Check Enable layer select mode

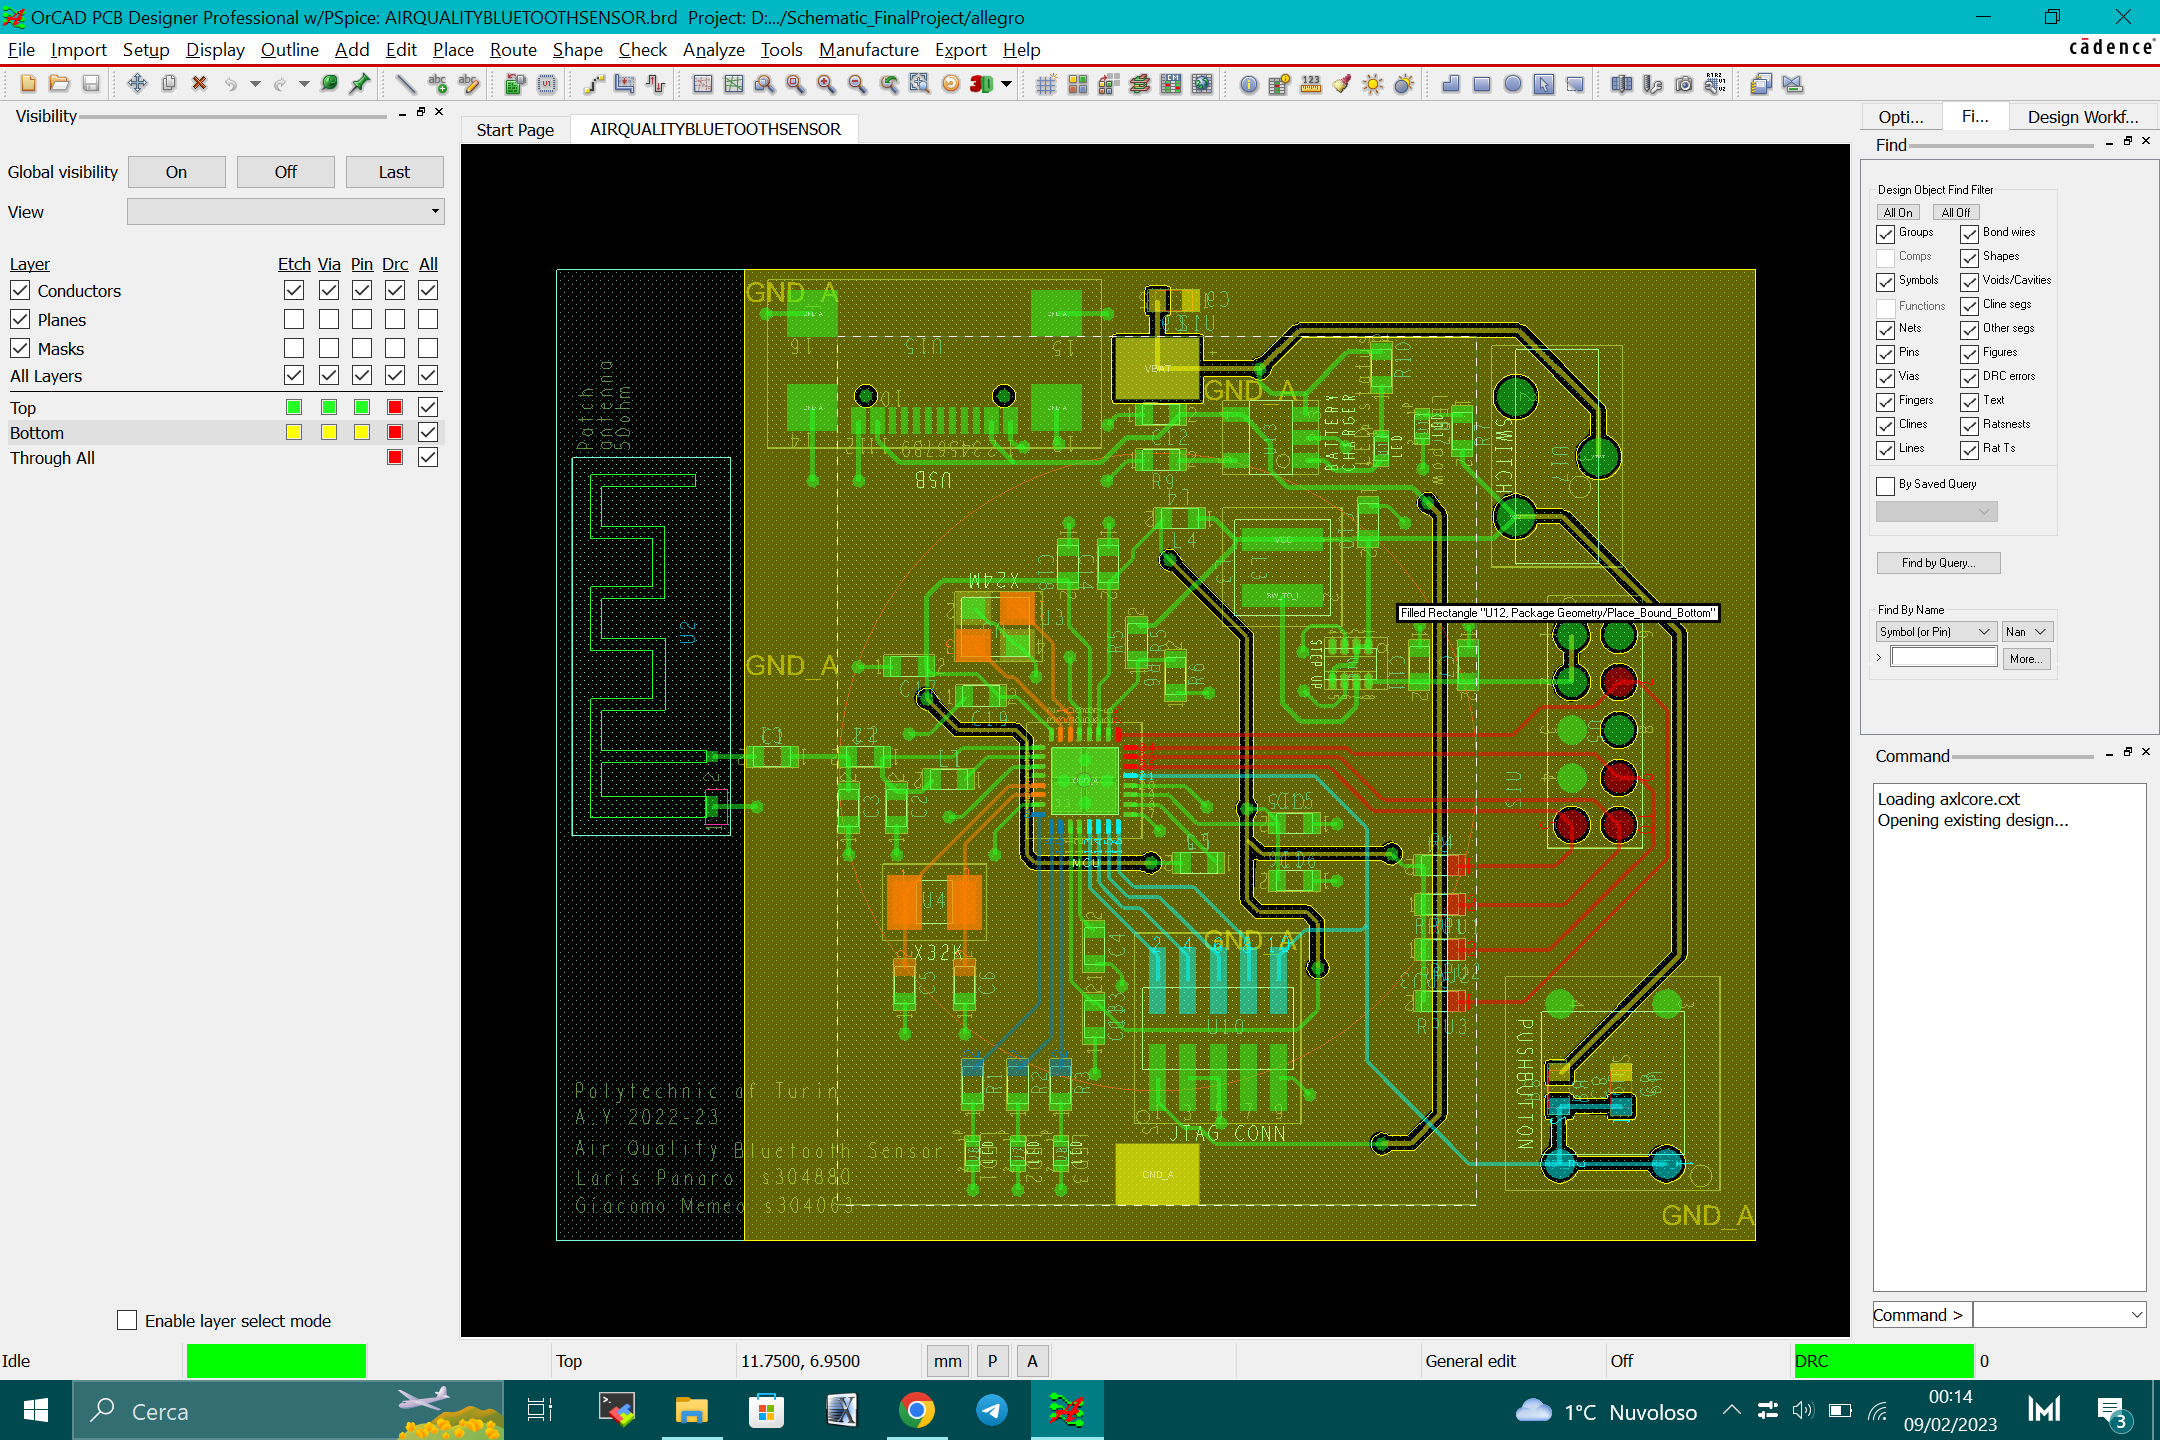127,1320
